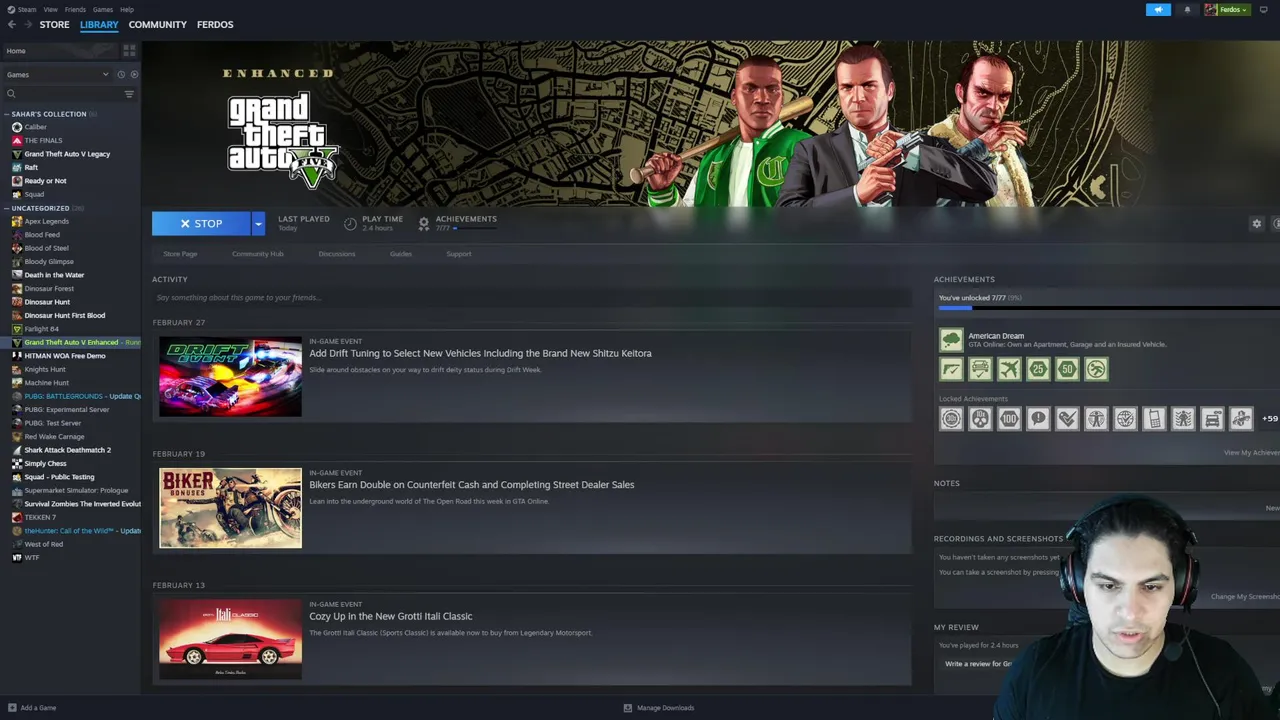Open the dropdown arrow beside STOP
1280x720 pixels.
[x=258, y=224]
